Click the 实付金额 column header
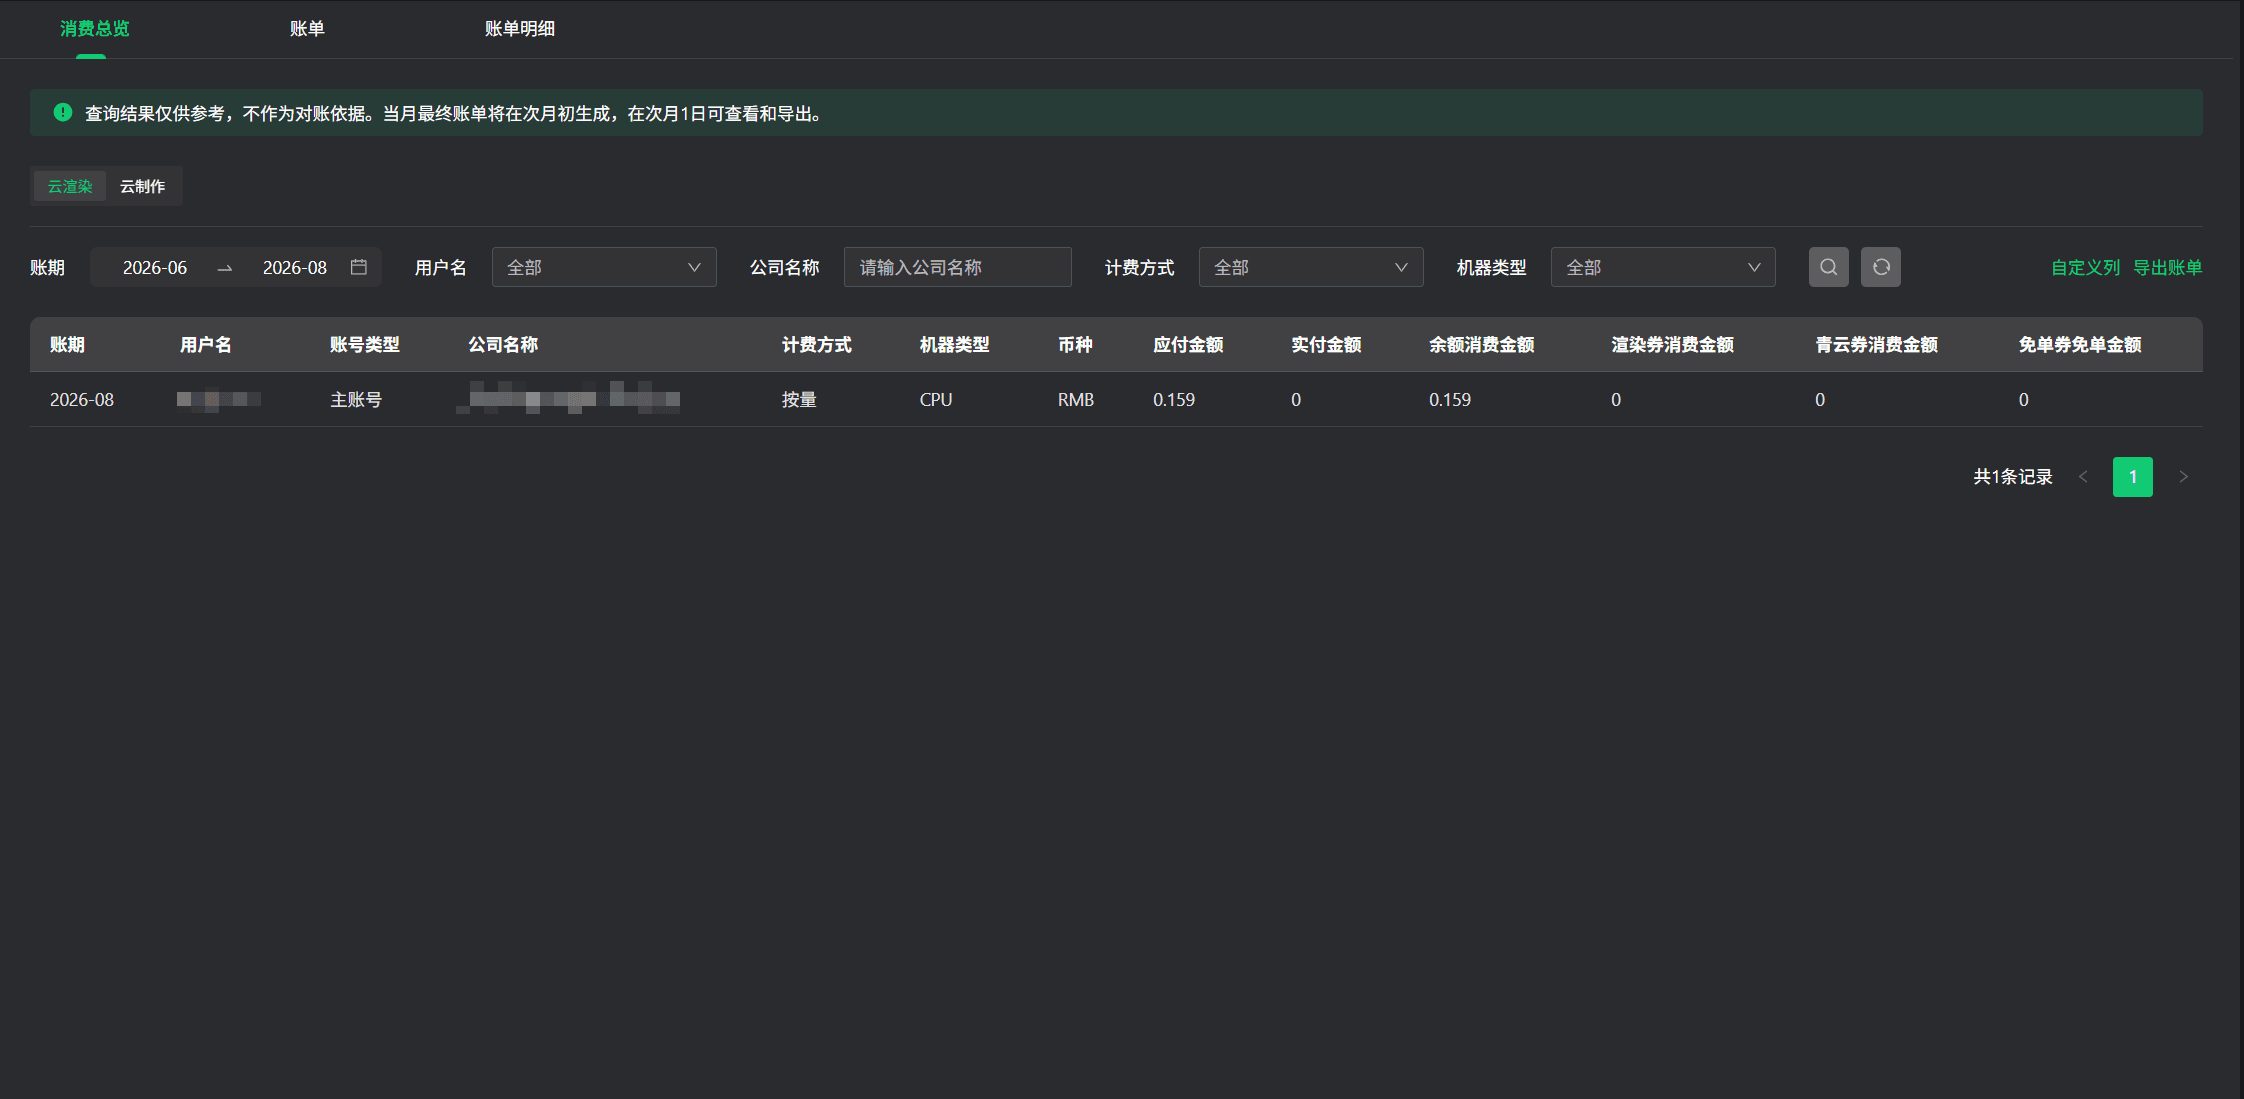 point(1326,345)
